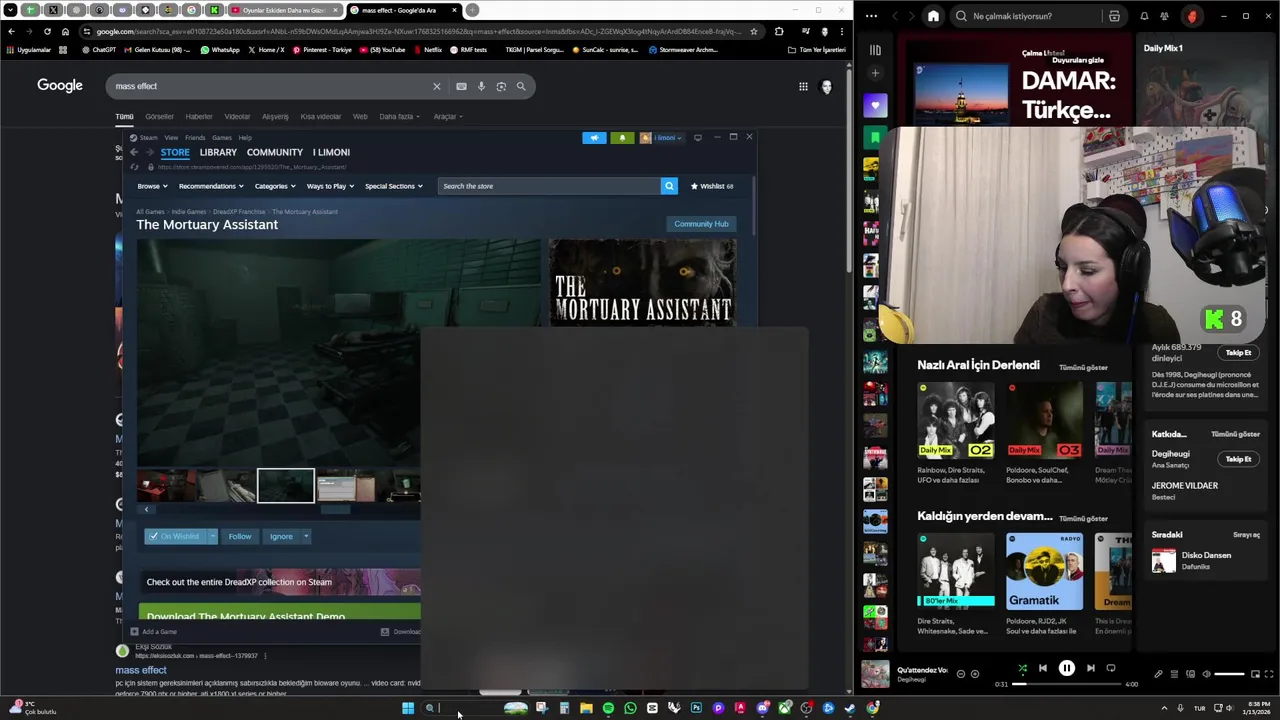
Task: Focus Steam 'Search the store' field
Action: (549, 186)
